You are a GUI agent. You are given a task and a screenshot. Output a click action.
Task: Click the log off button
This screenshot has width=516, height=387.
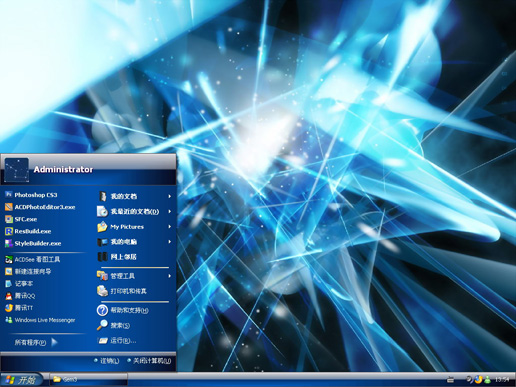coord(107,361)
